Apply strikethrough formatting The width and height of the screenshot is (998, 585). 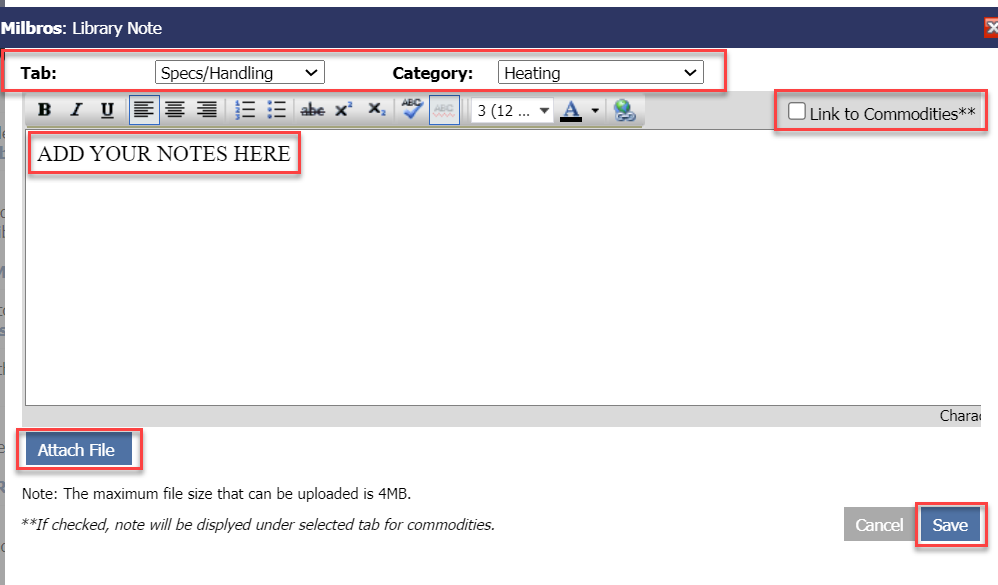tap(313, 110)
